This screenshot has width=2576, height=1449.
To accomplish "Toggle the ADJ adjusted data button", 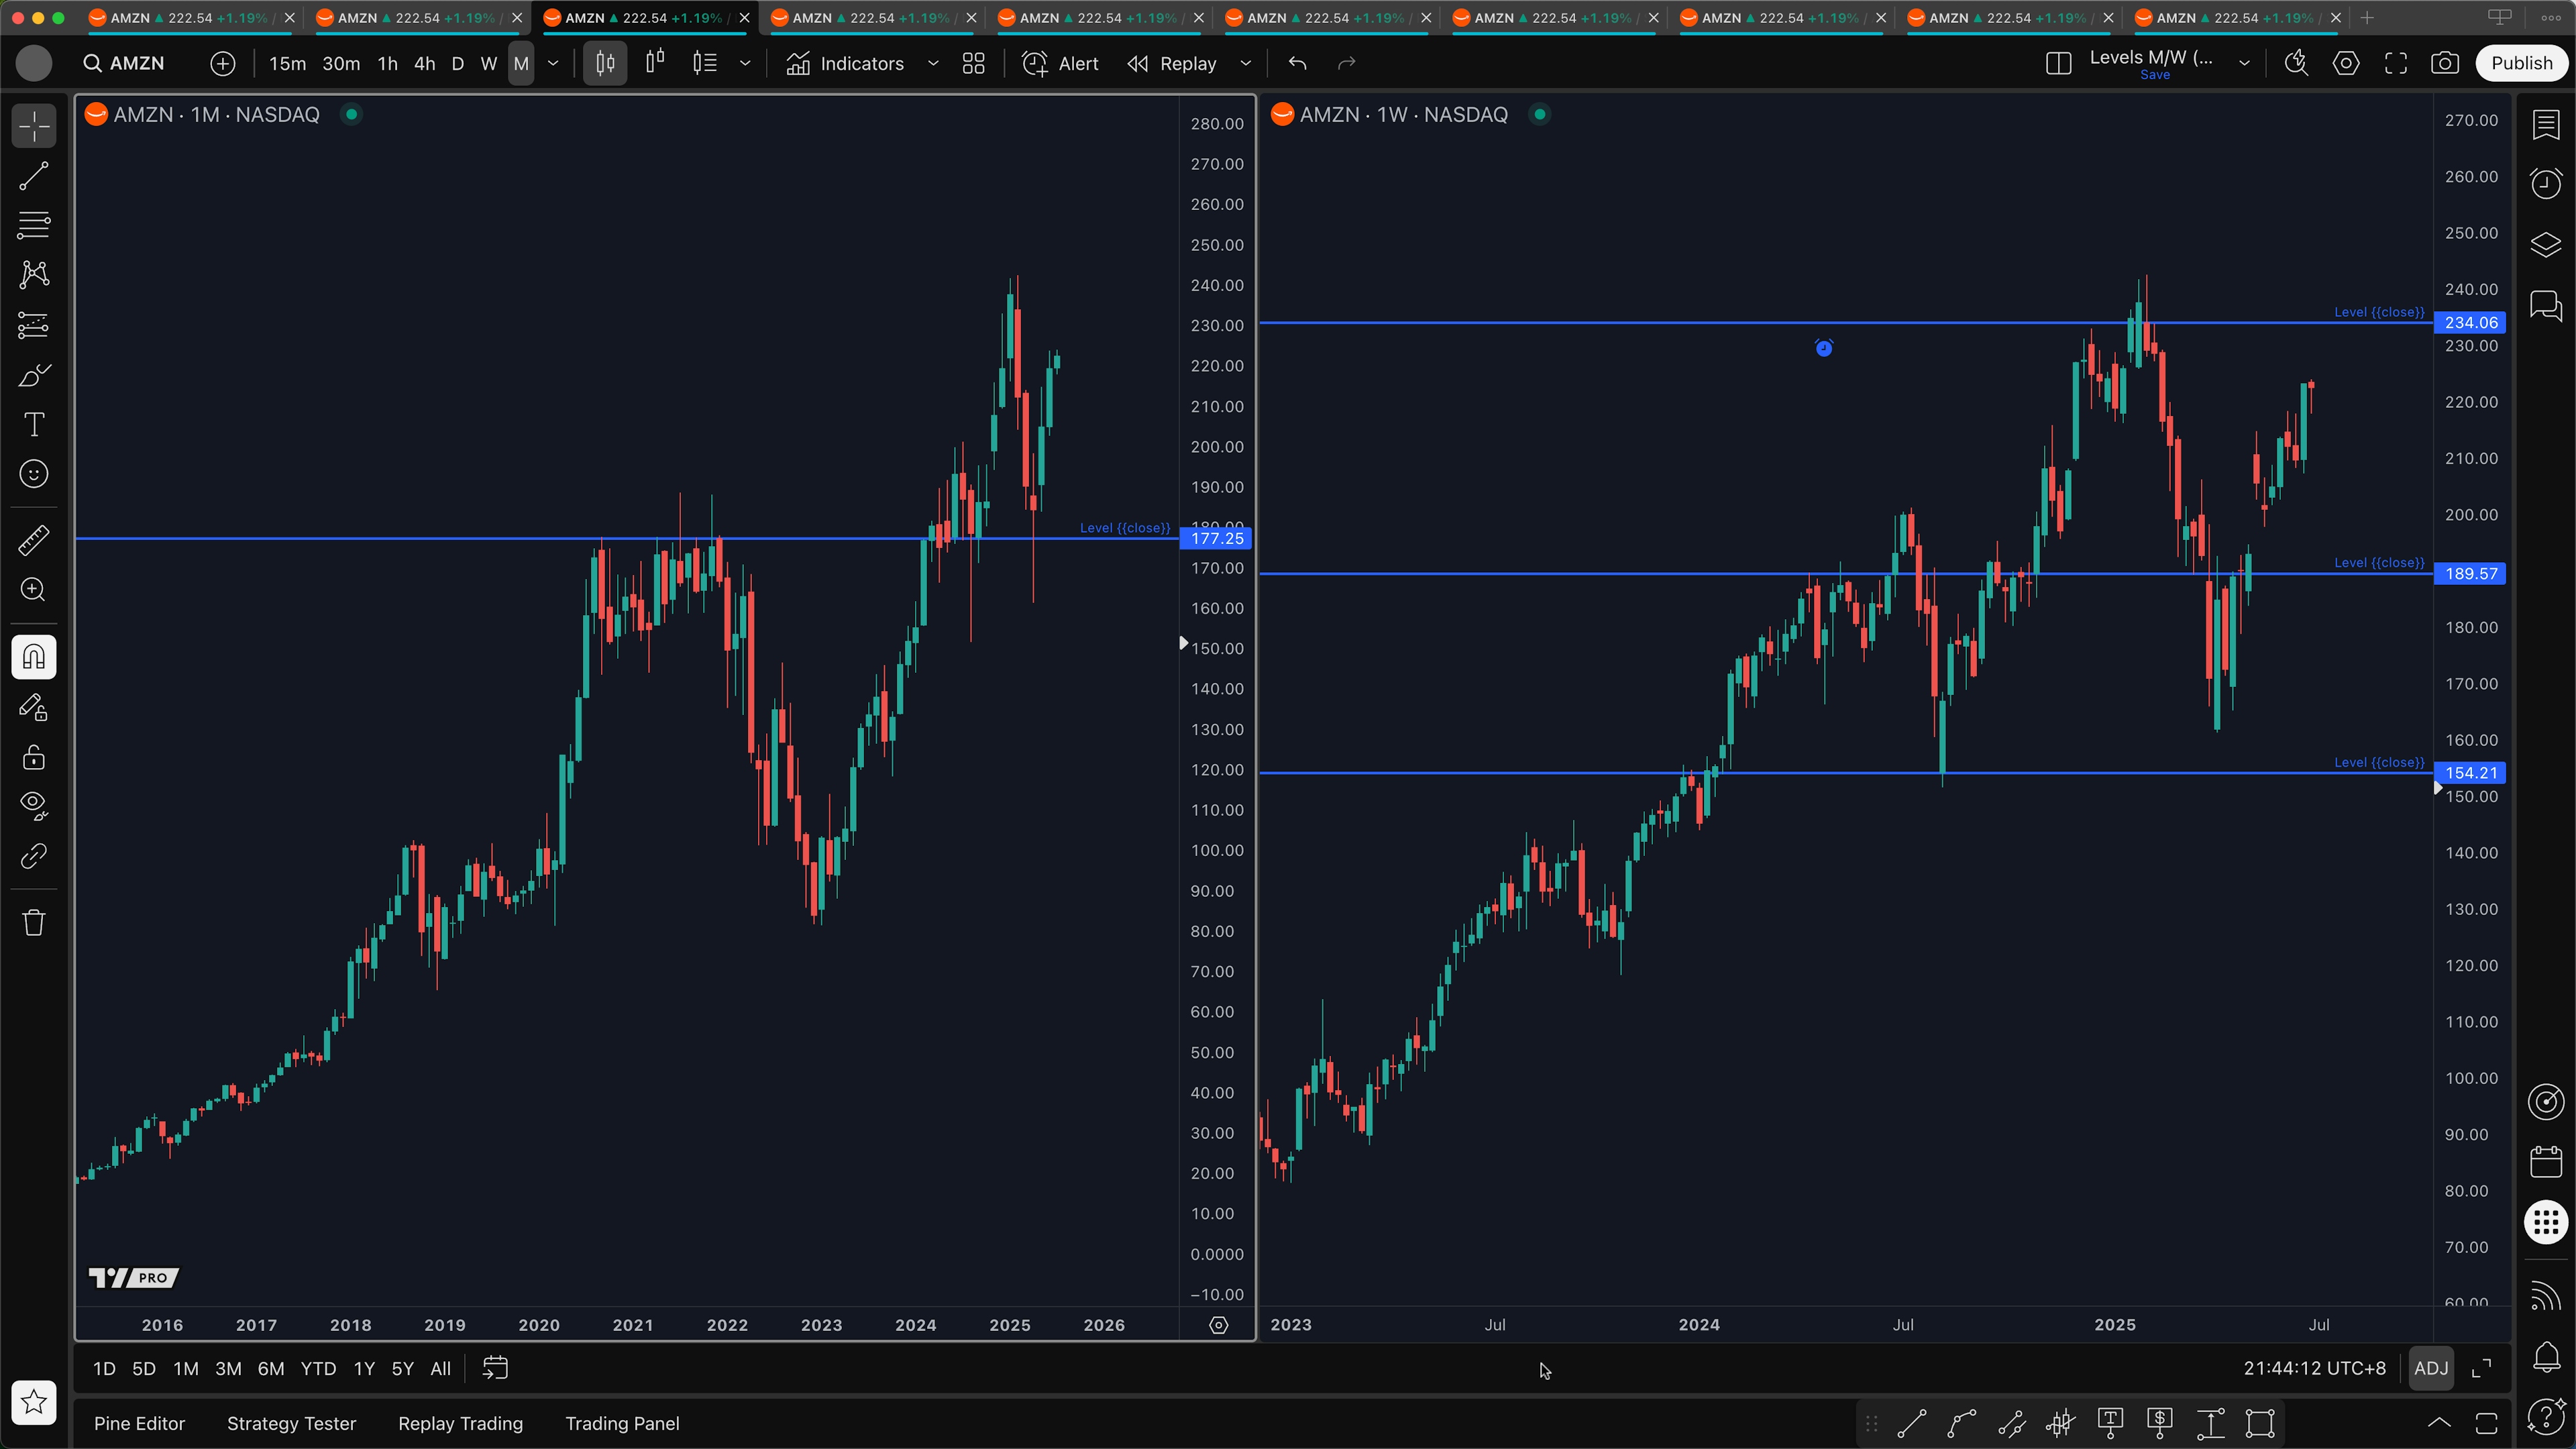I will click(2431, 1368).
